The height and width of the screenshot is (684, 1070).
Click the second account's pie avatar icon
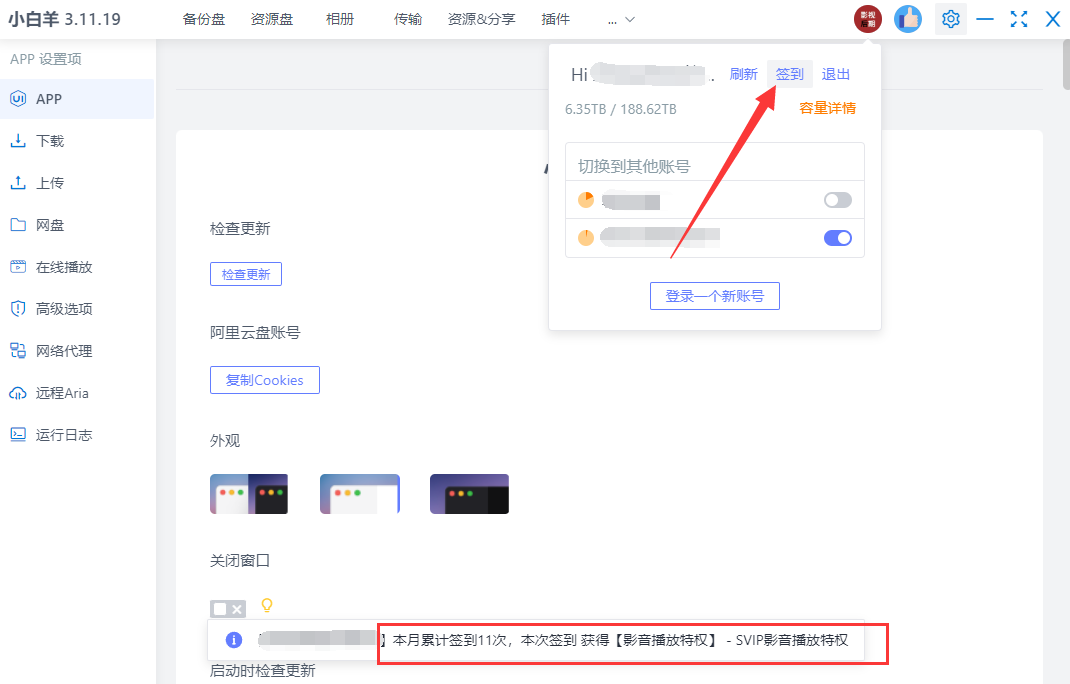pyautogui.click(x=586, y=238)
